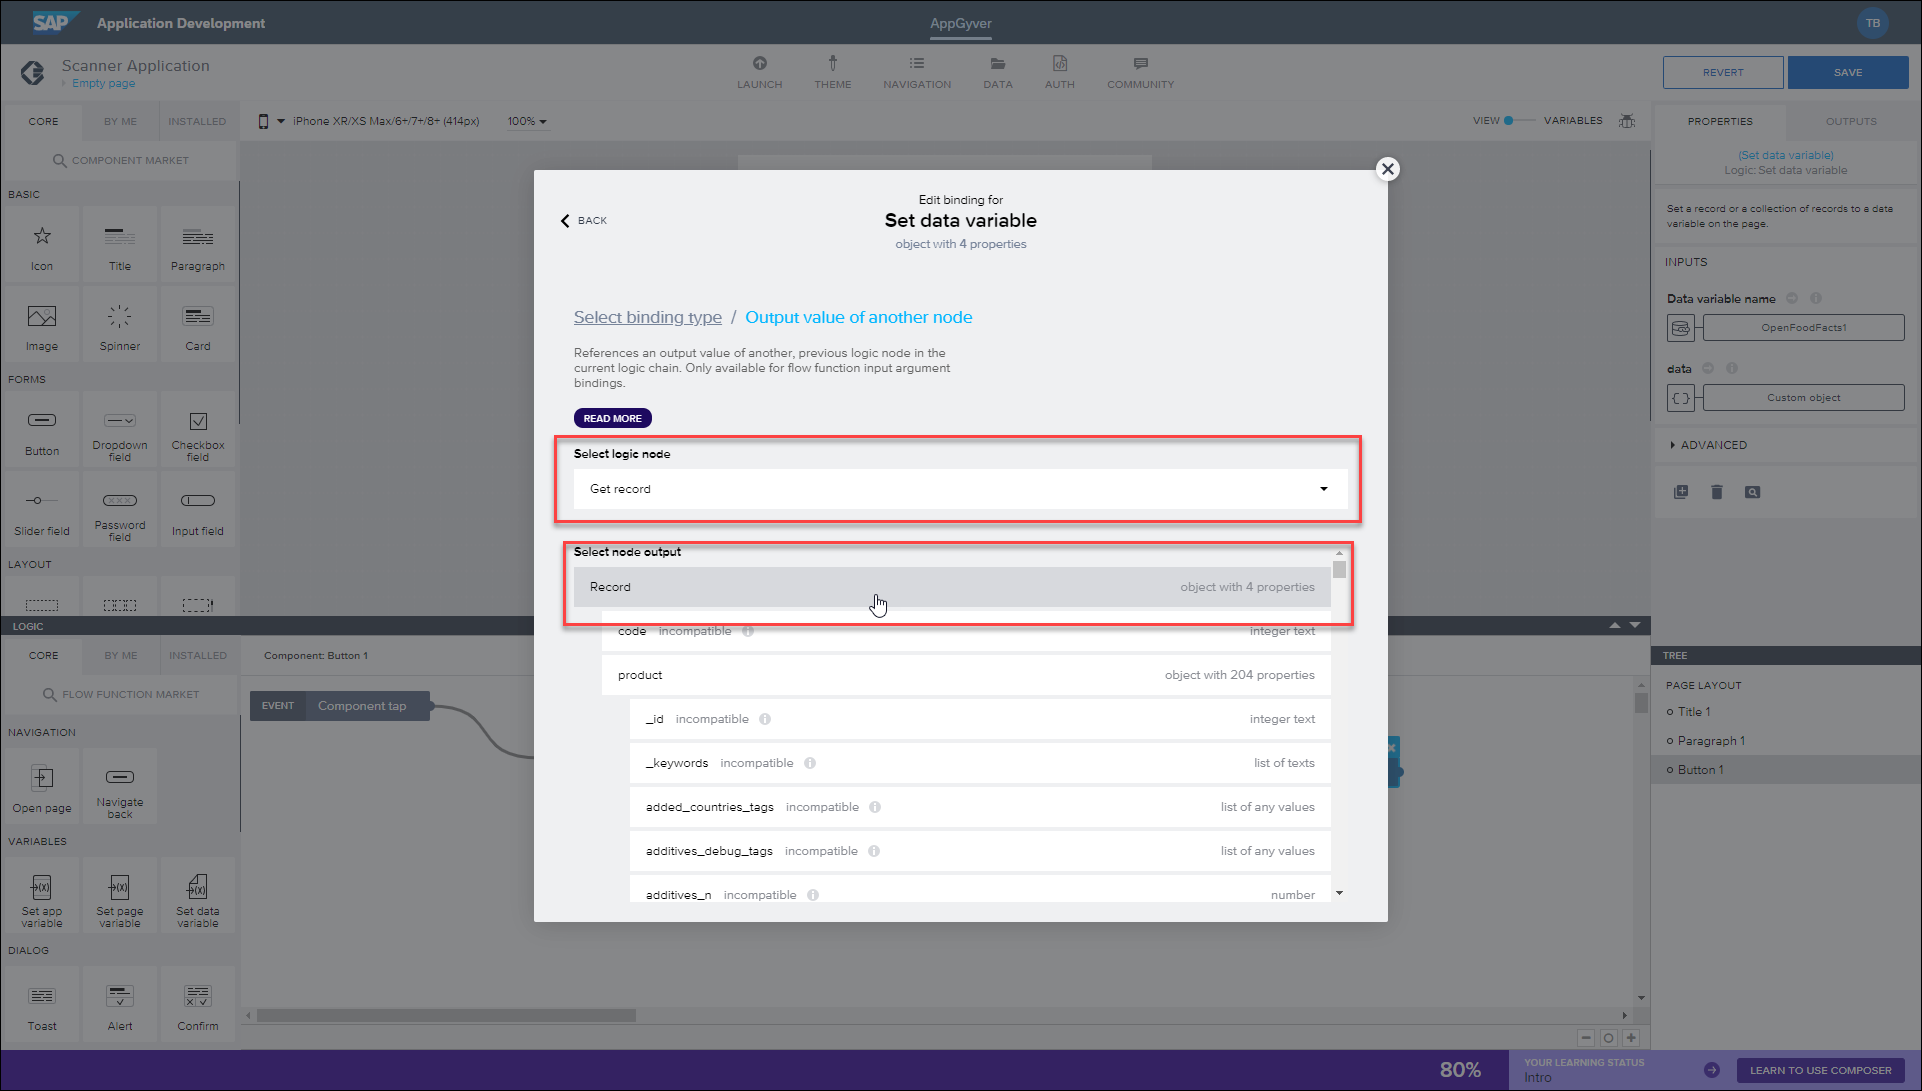Open the Community page
1922x1091 pixels.
point(1140,73)
